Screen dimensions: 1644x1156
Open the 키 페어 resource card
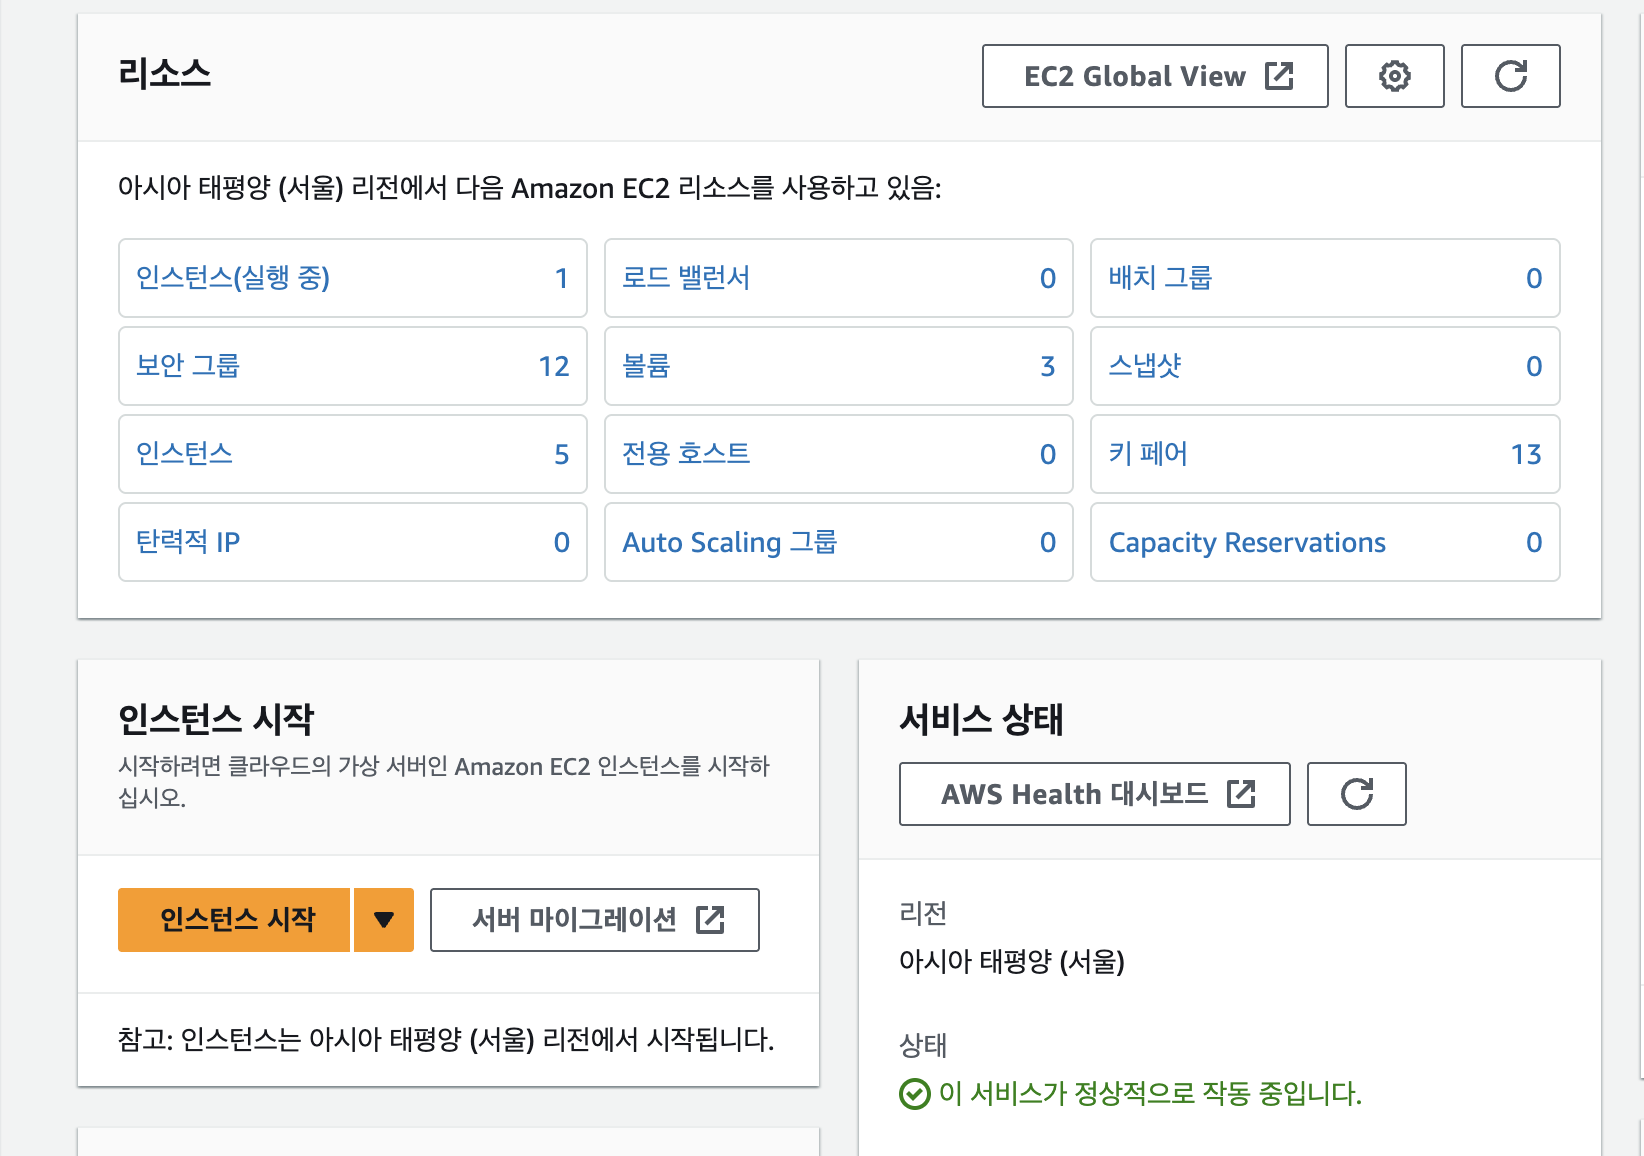(1325, 454)
